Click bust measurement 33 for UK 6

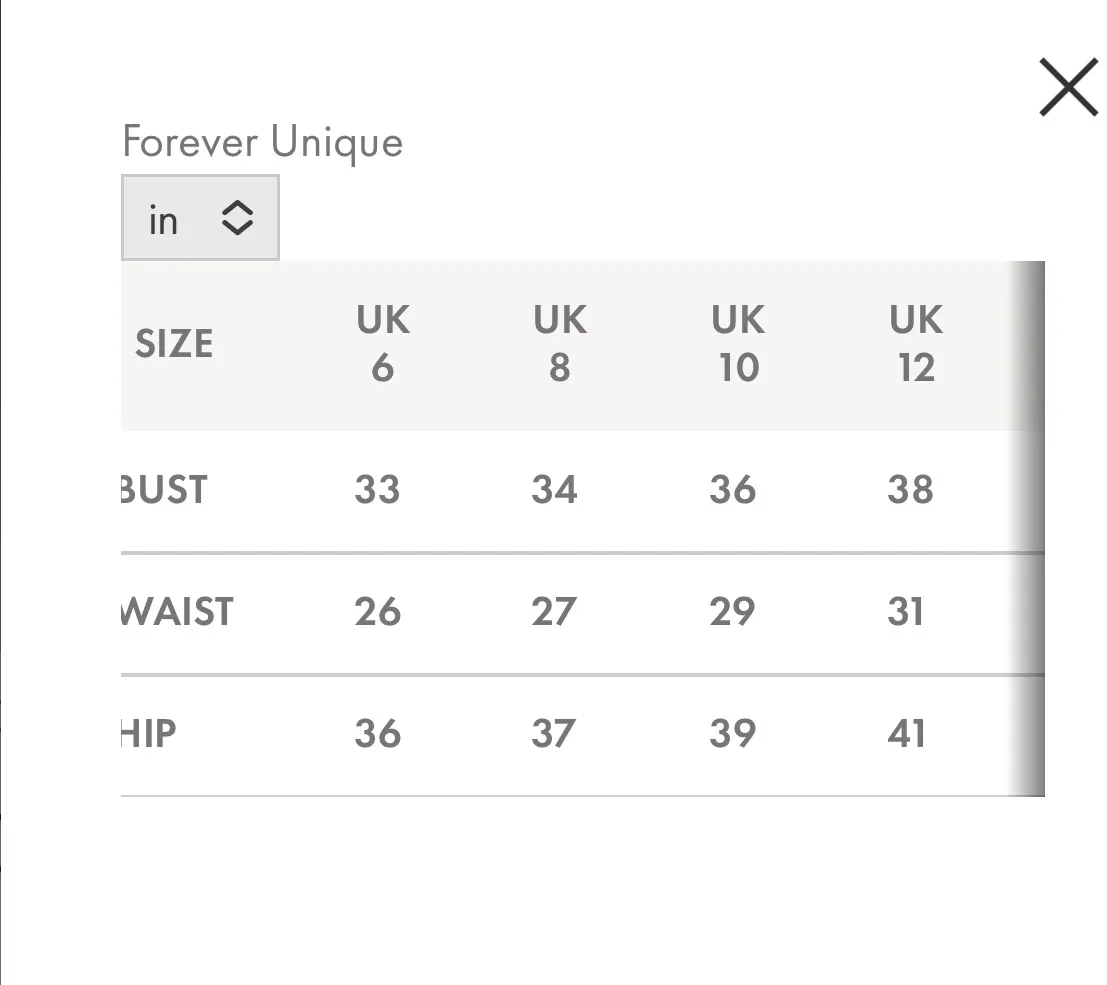click(377, 490)
